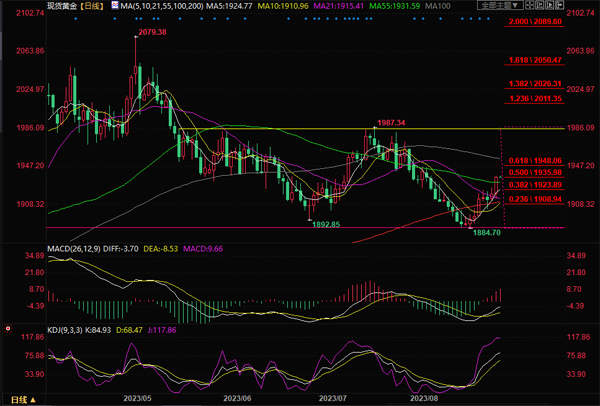Click the 2023/07 date on time axis
The height and width of the screenshot is (406, 600).
pos(331,396)
